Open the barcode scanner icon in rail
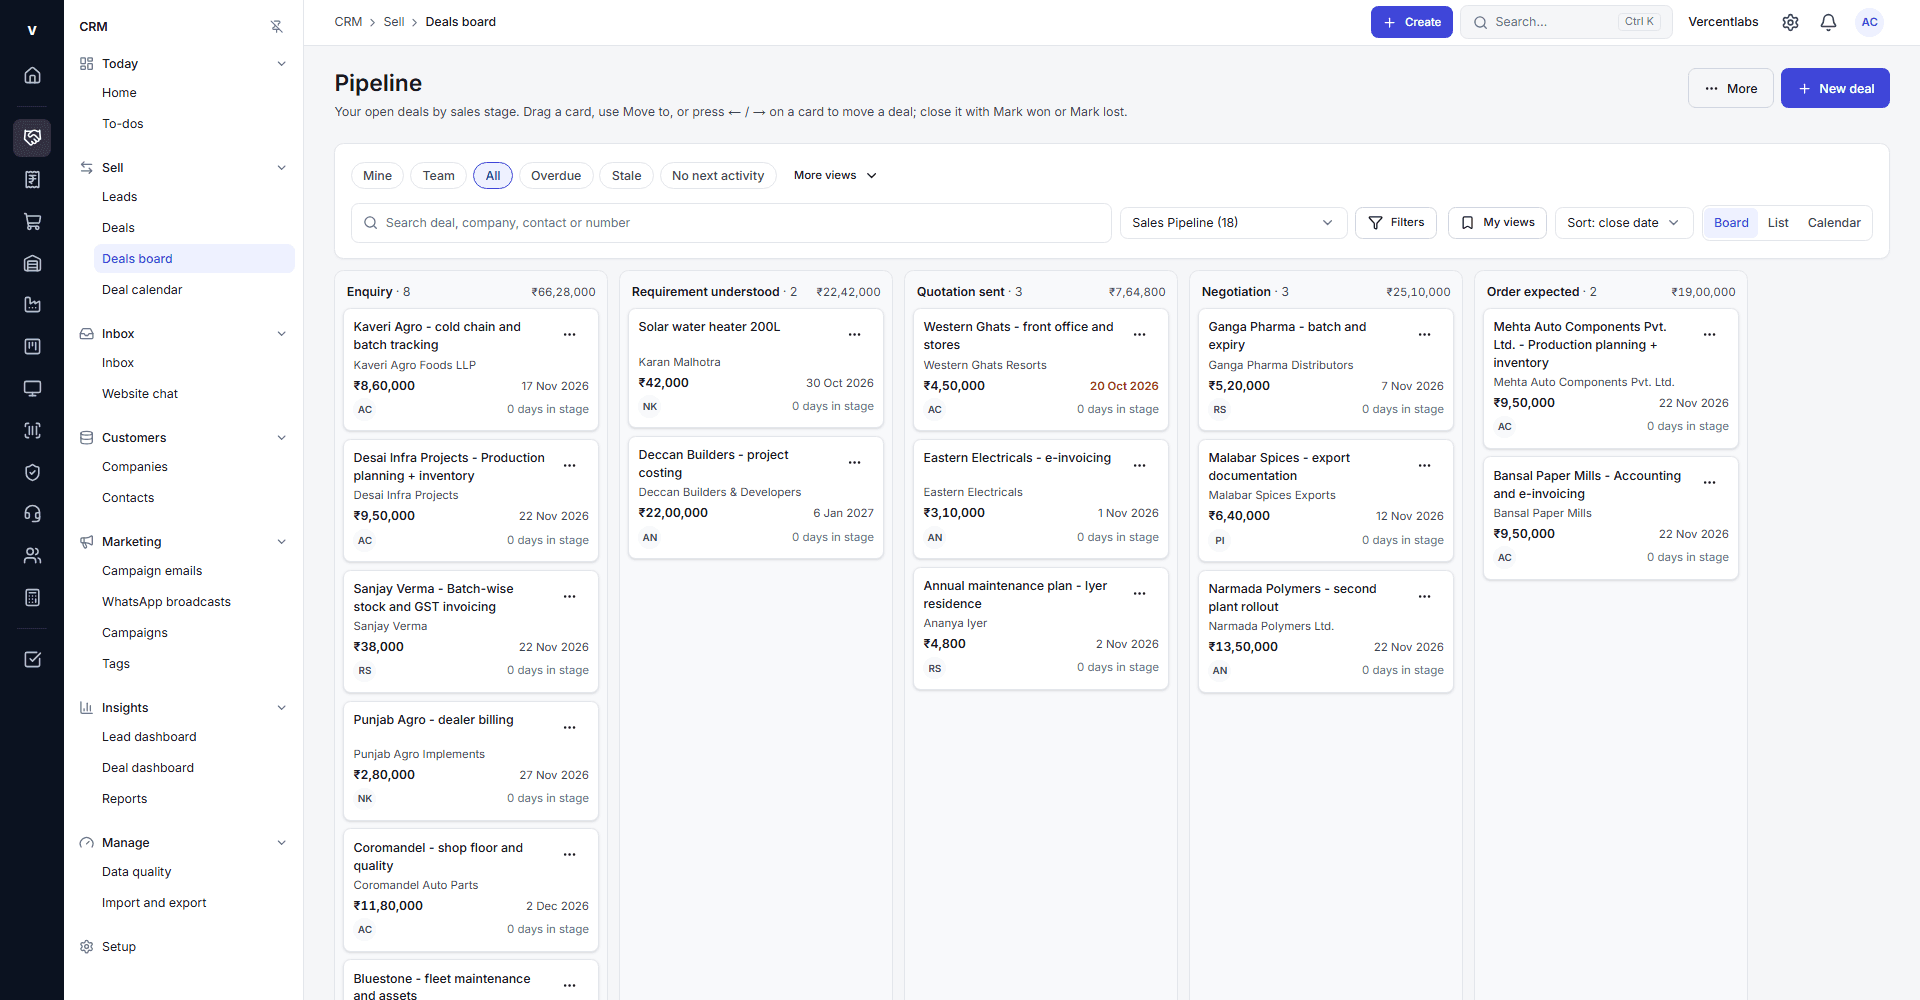The image size is (1920, 1000). tap(32, 431)
